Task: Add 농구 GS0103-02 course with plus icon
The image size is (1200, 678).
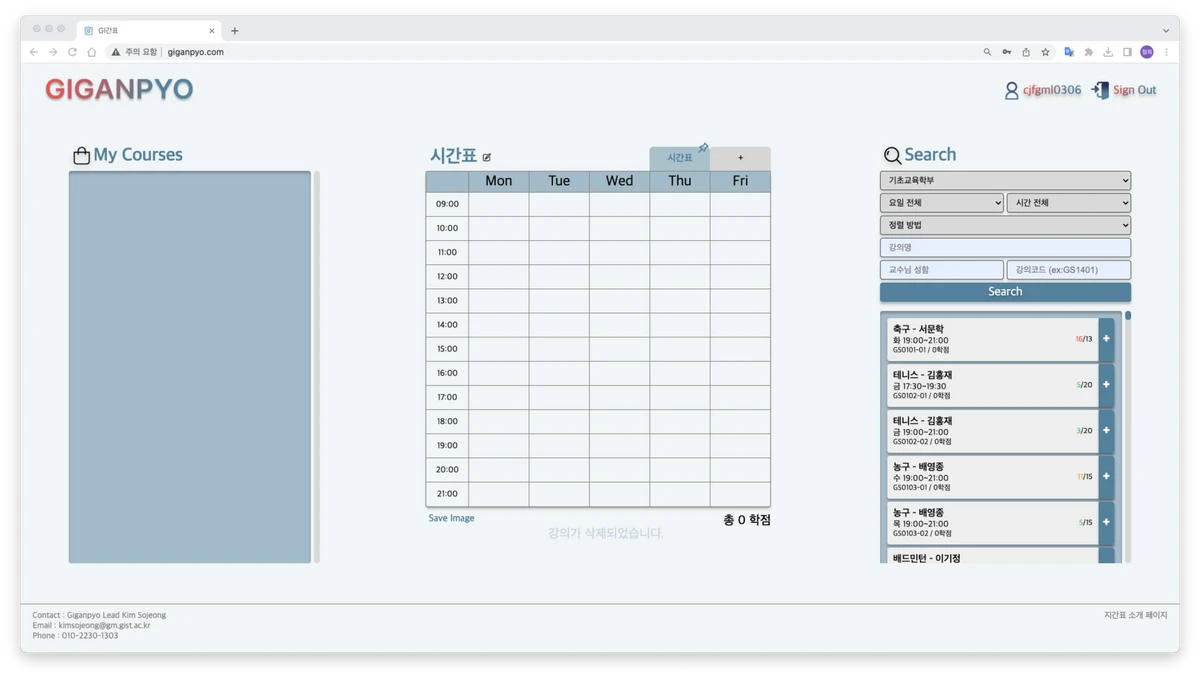Action: 1106,523
